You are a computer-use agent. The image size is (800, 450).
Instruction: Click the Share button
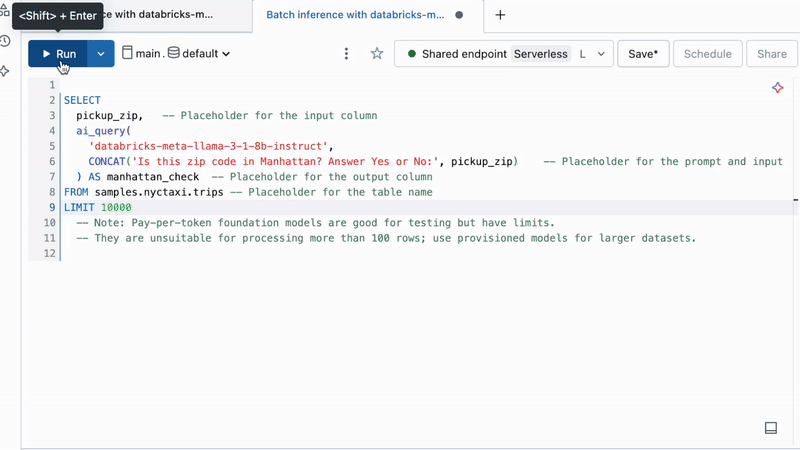771,54
